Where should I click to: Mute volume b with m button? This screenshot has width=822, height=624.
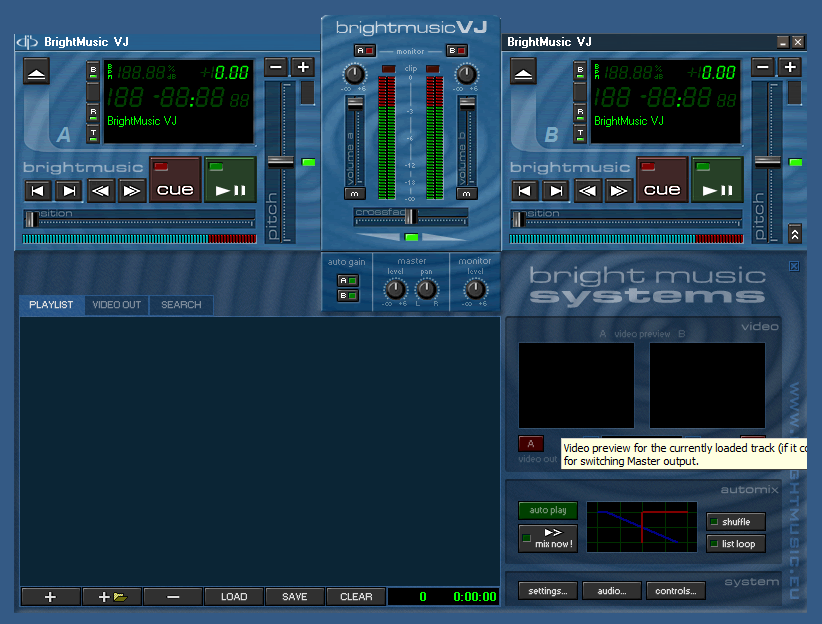tap(467, 193)
